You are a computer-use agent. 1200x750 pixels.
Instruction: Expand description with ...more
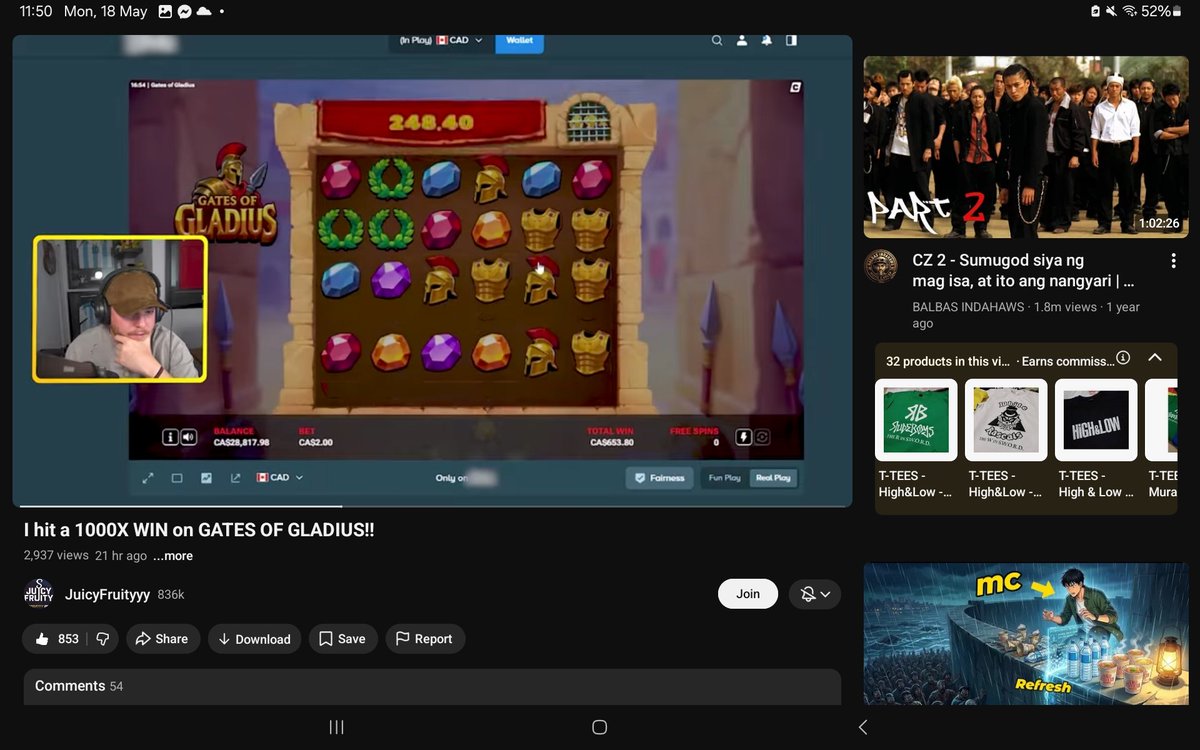[173, 556]
